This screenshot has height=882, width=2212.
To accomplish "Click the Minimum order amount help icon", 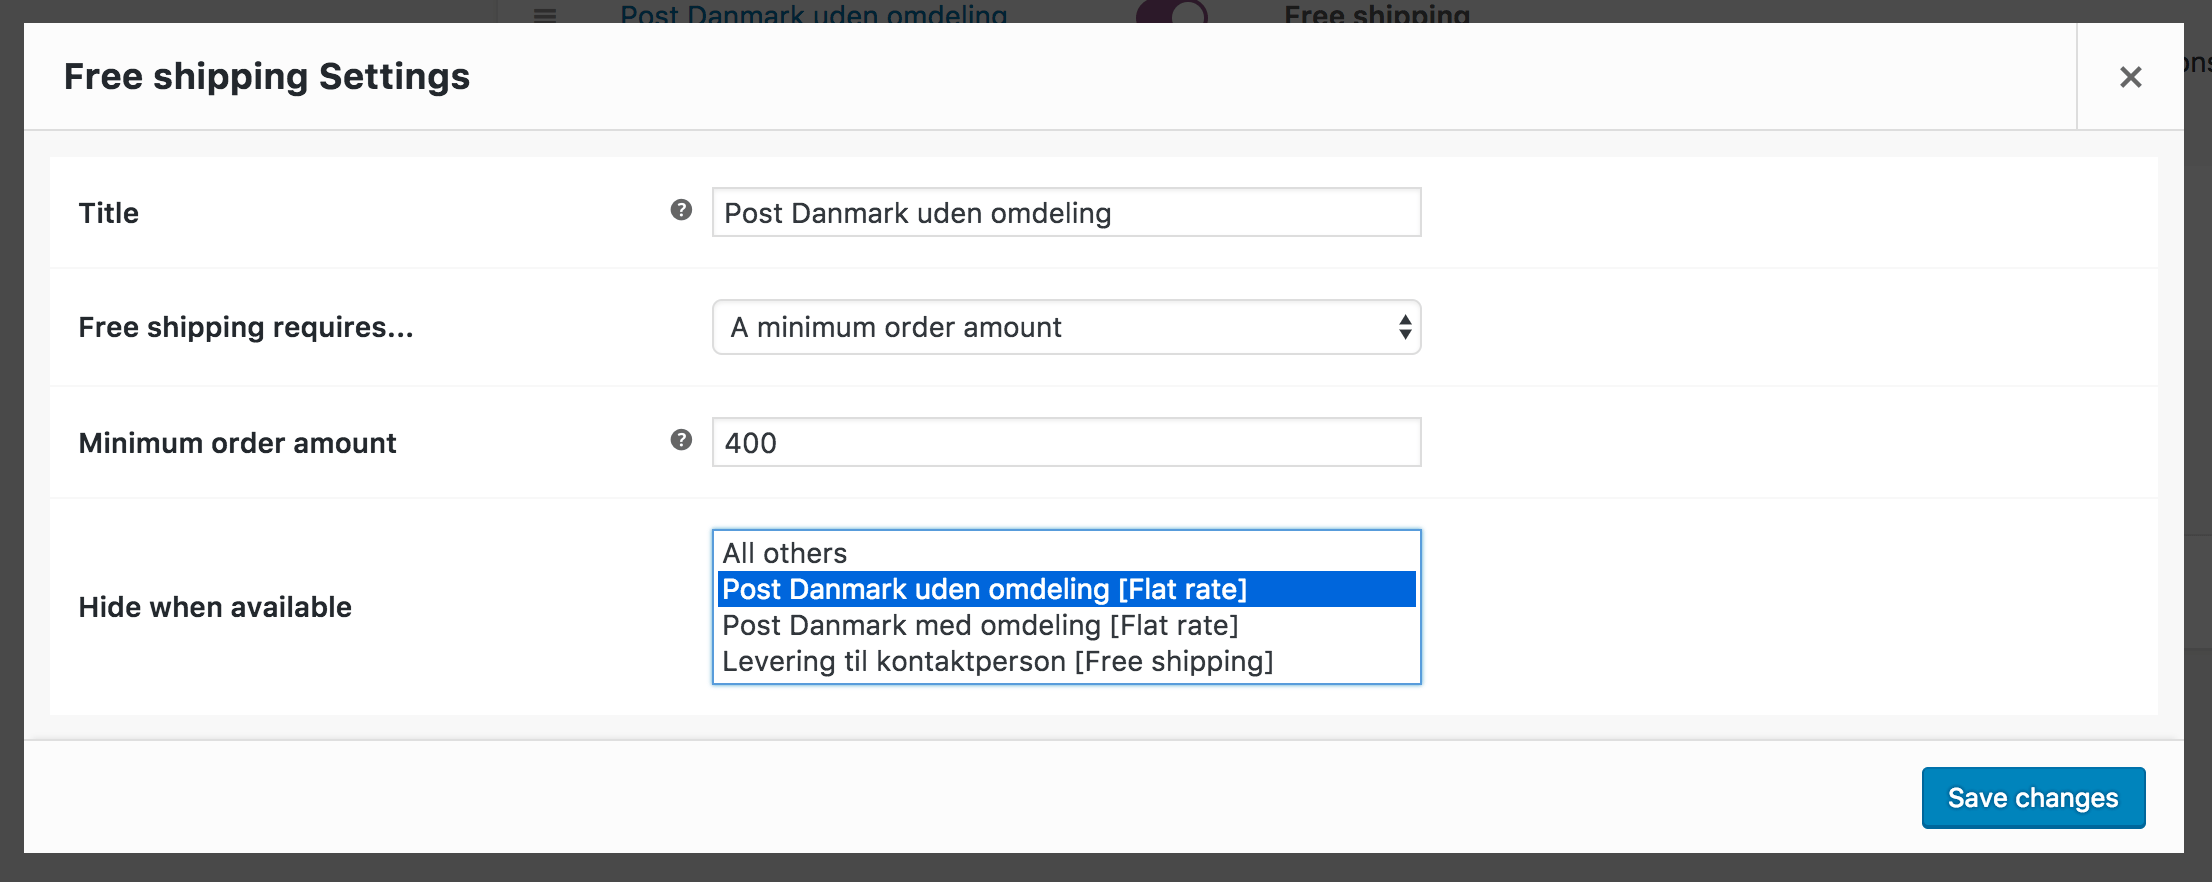I will pos(681,440).
